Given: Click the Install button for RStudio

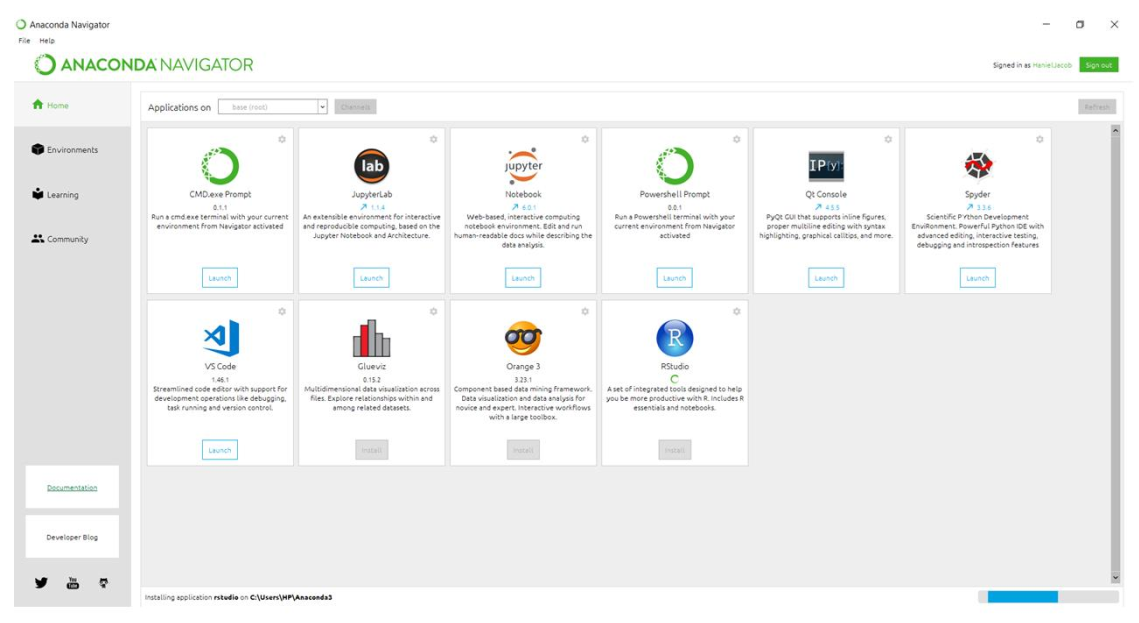Looking at the screenshot, I should [675, 450].
